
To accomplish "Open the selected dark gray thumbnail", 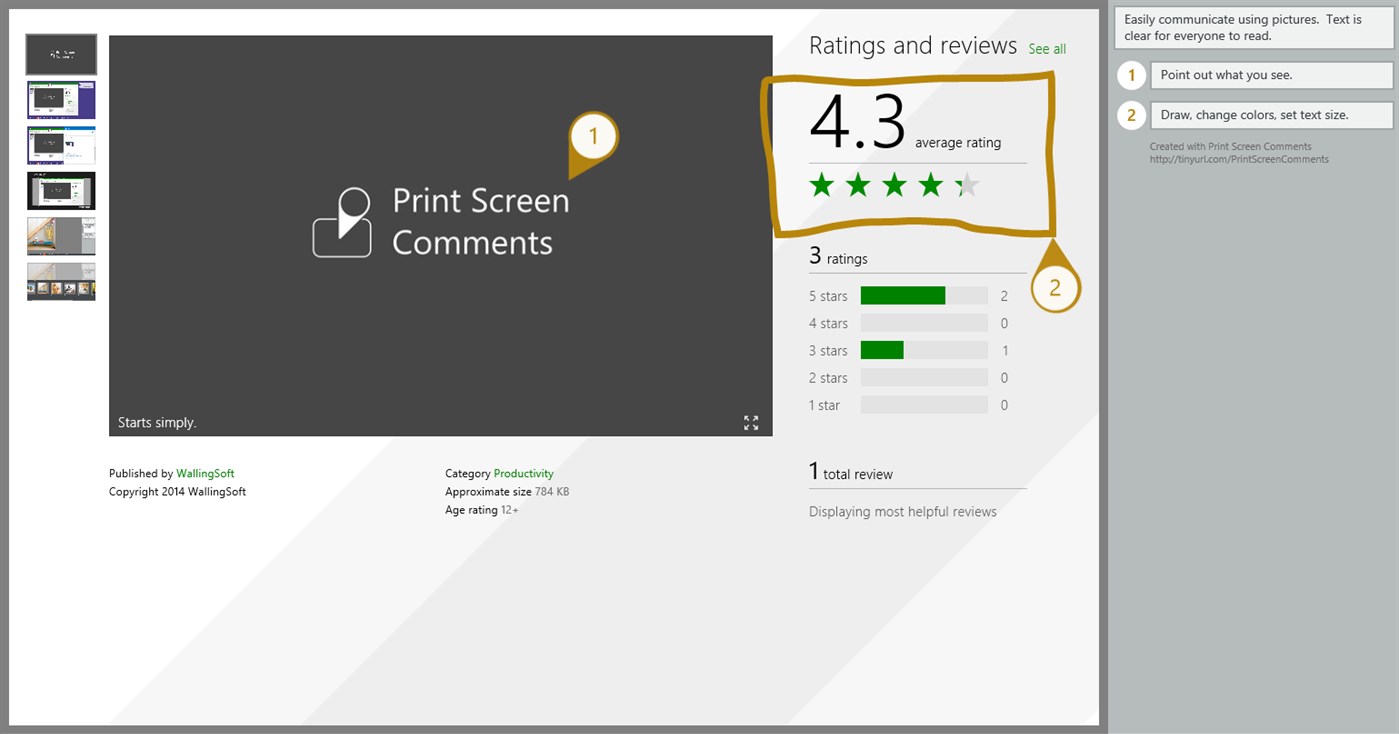I will (61, 54).
